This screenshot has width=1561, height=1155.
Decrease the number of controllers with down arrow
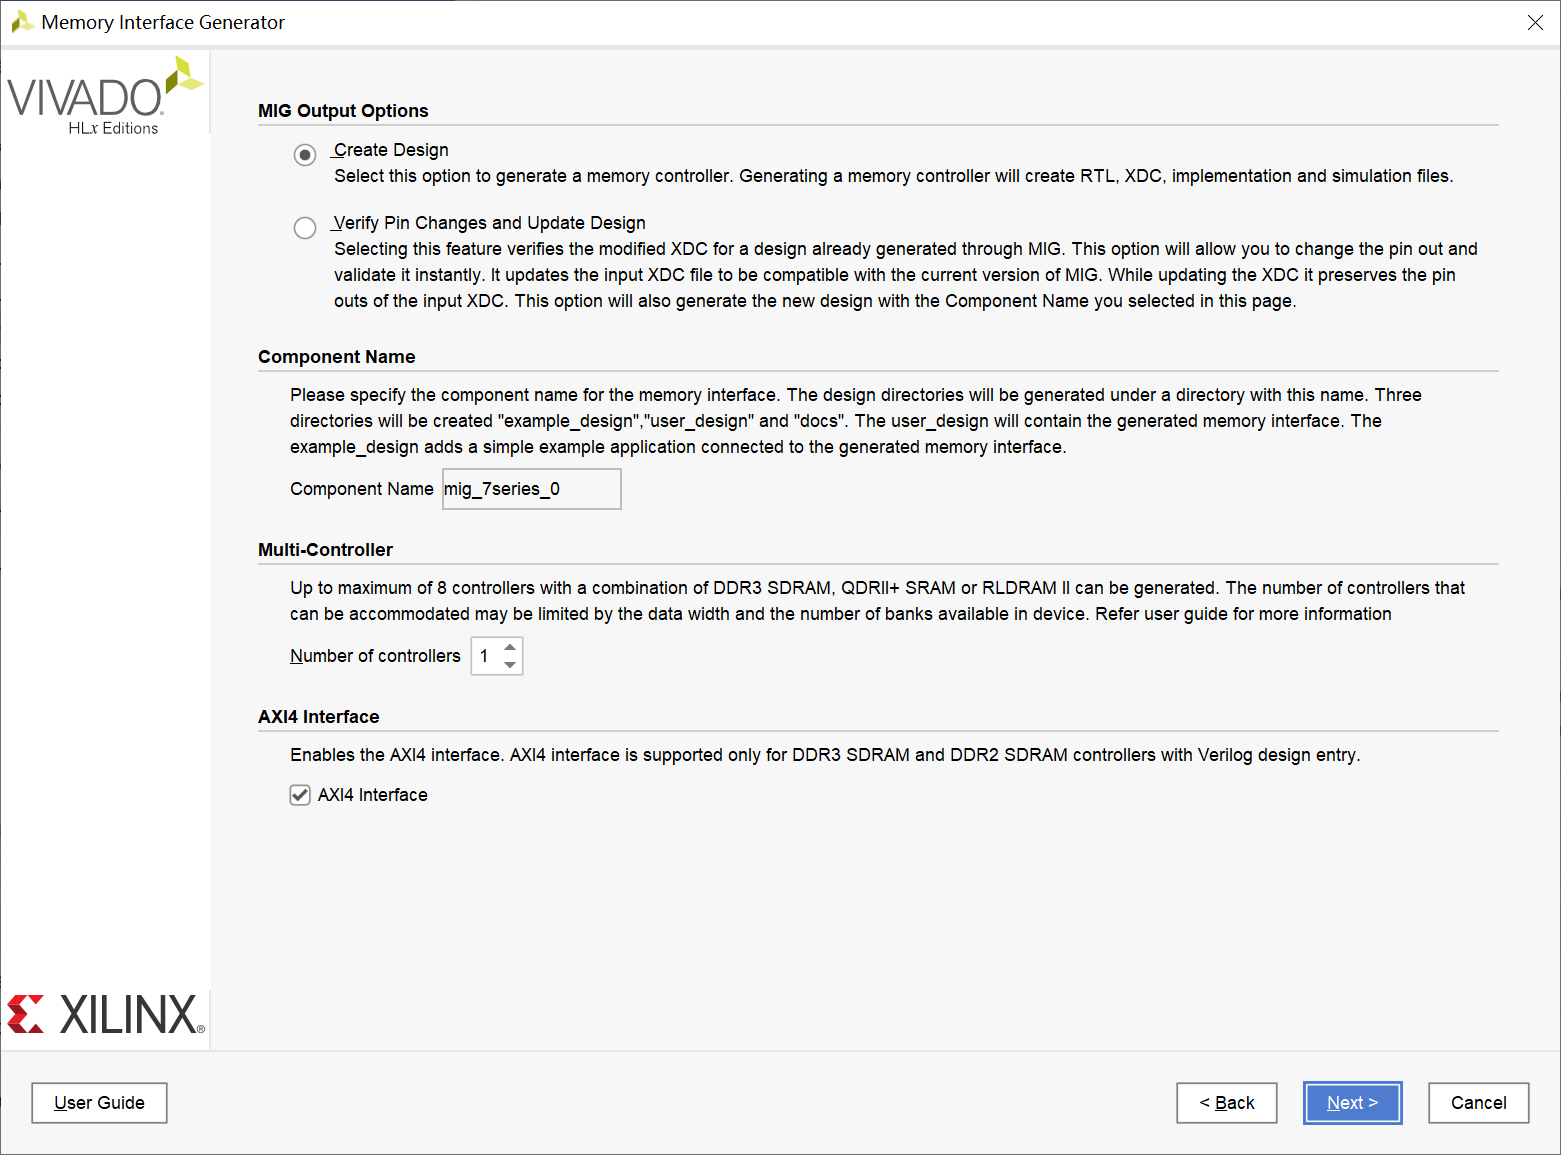[510, 665]
